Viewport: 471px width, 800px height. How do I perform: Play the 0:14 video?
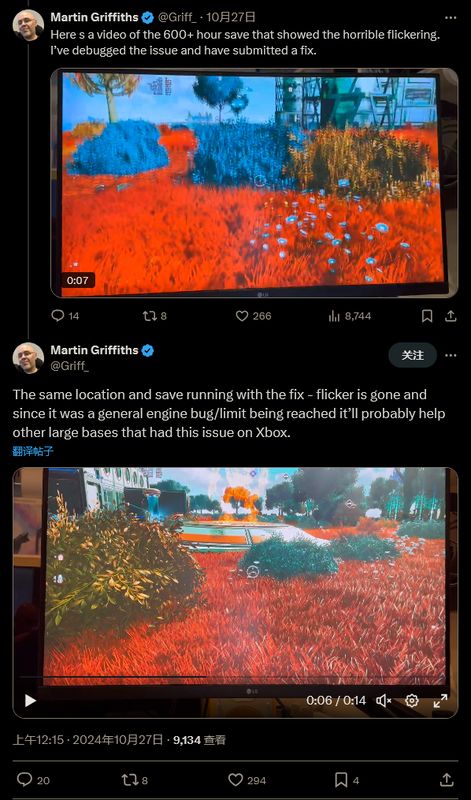[x=30, y=701]
